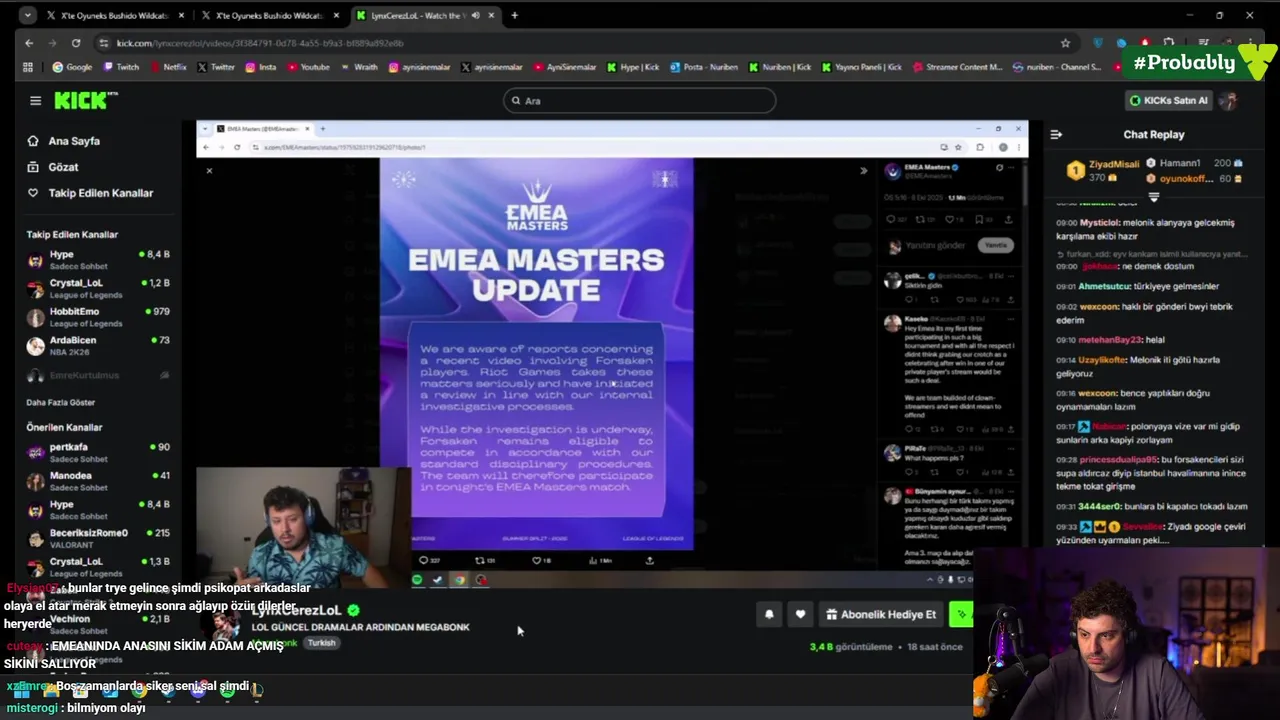Open Manodea recommended channel
This screenshot has height=720, width=1280.
(98, 481)
